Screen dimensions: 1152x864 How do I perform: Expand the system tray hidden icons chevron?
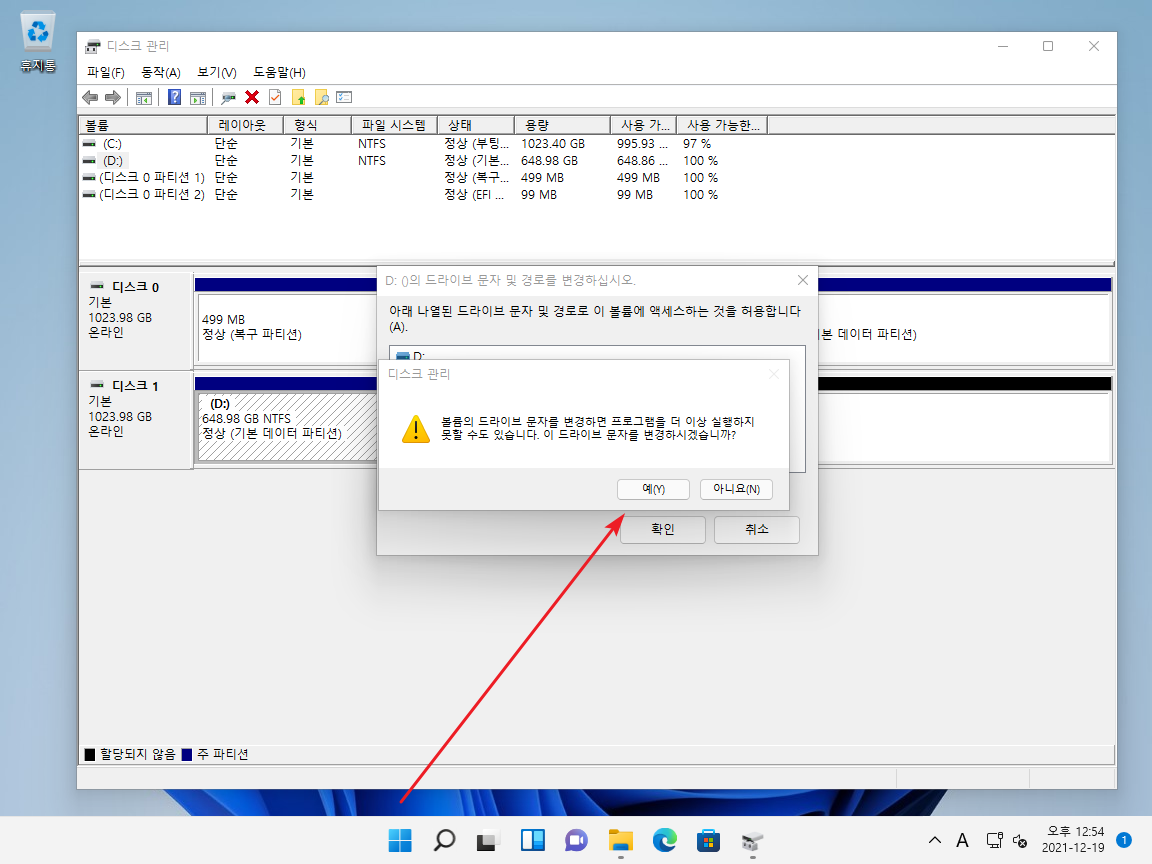click(x=935, y=840)
